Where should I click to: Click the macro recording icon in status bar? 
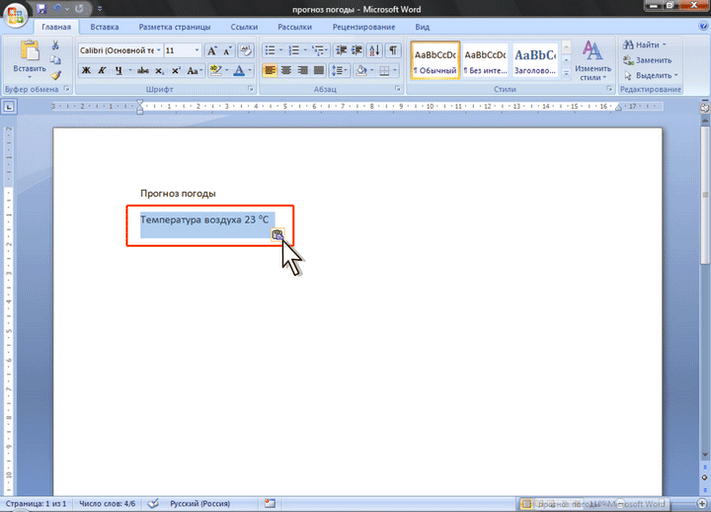(x=270, y=503)
